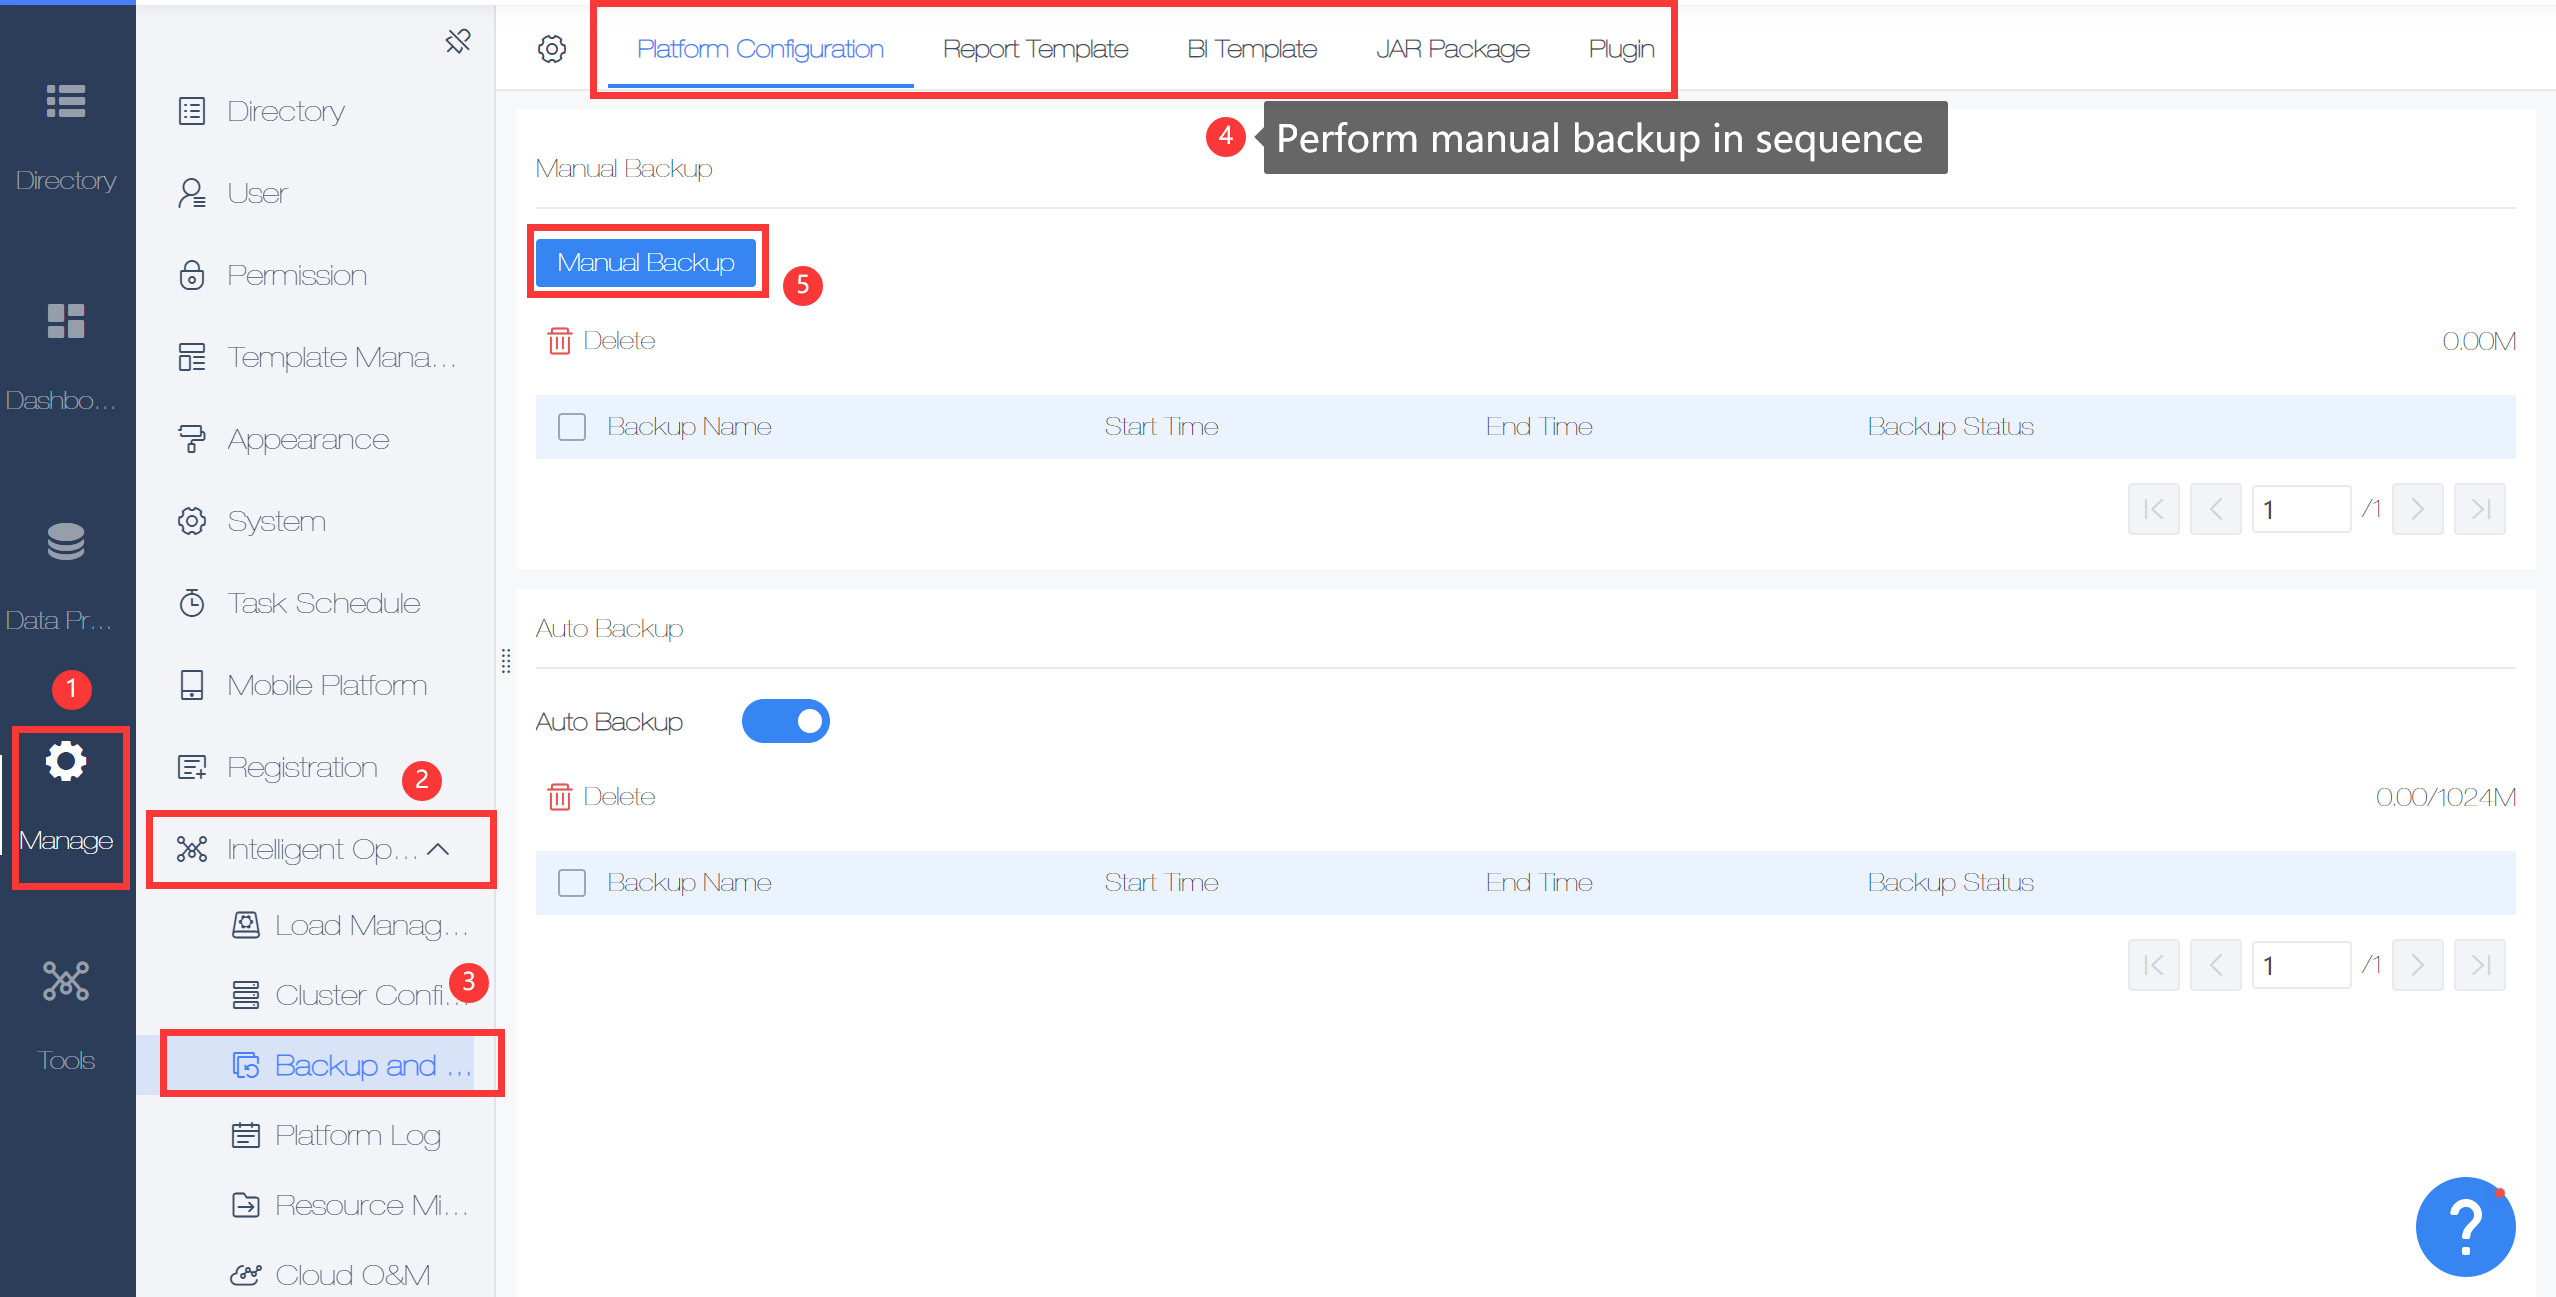Viewport: 2556px width, 1297px height.
Task: Click Delete in the Manual Backup section
Action: click(619, 341)
